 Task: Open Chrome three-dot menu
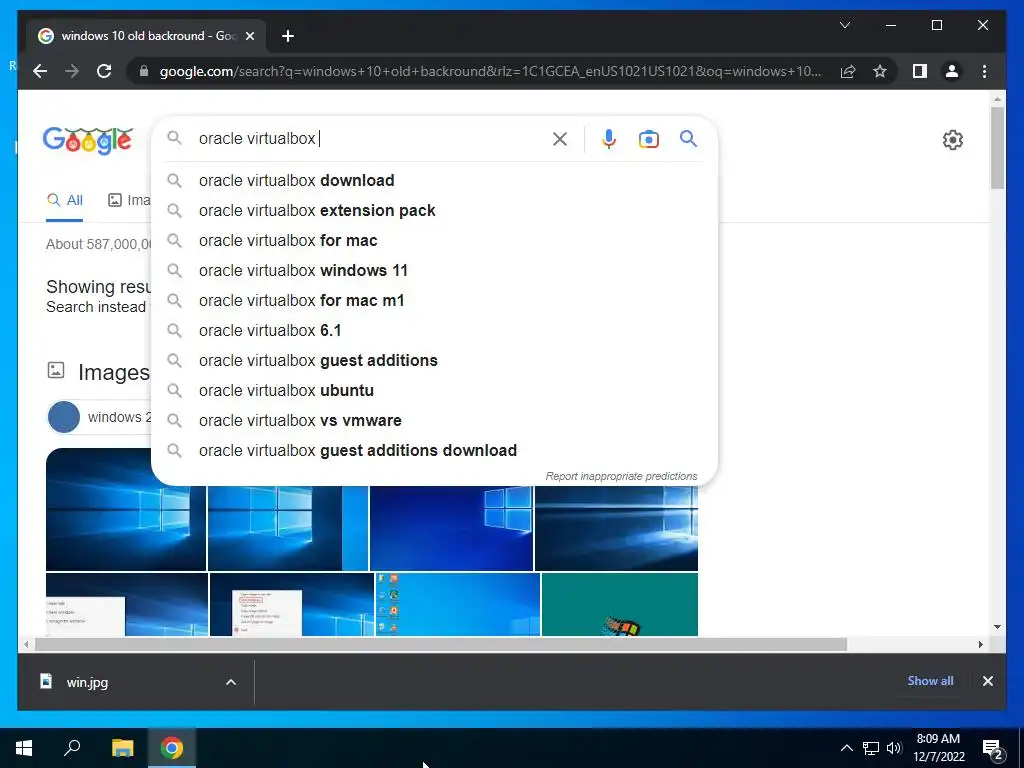click(x=984, y=71)
